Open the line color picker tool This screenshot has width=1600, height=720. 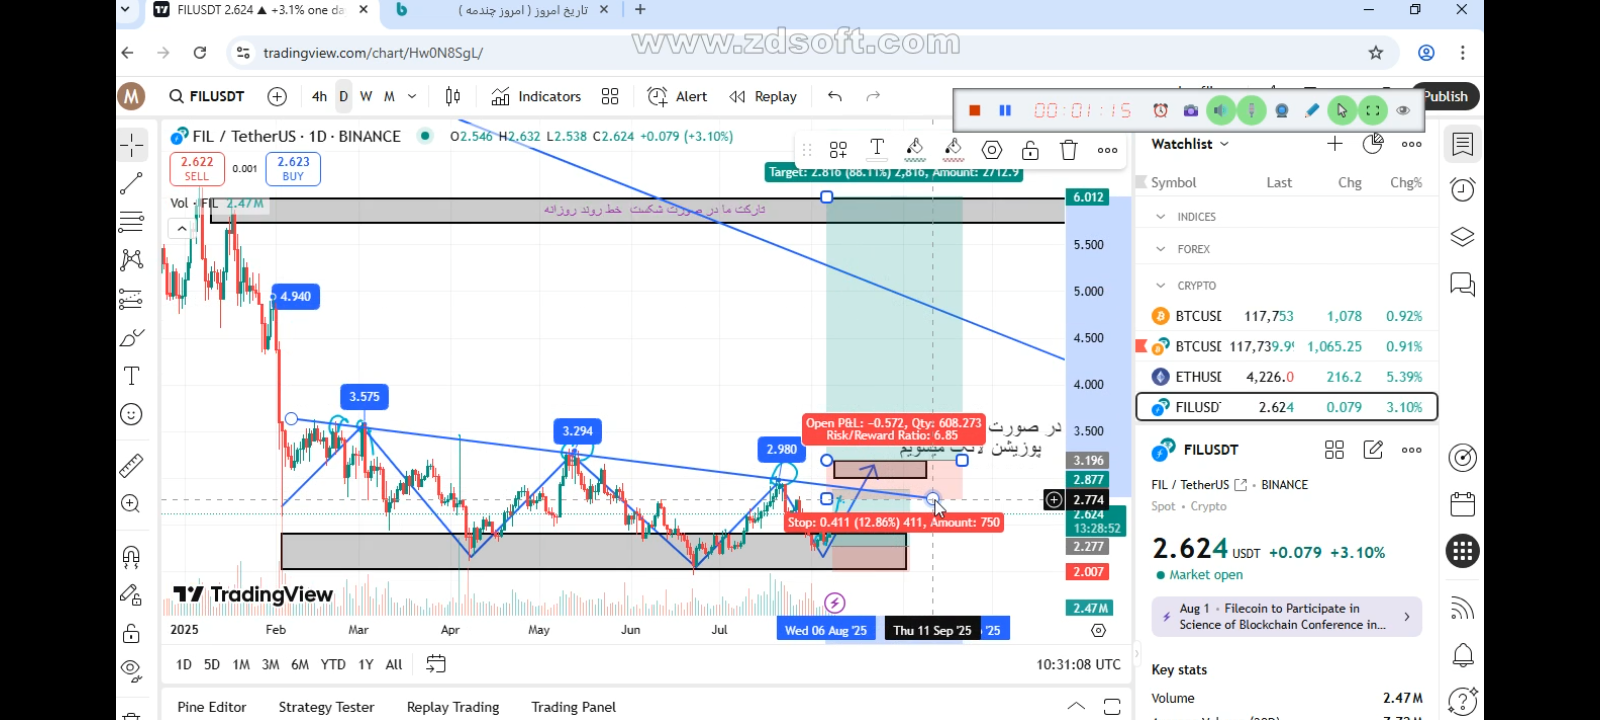tap(914, 150)
